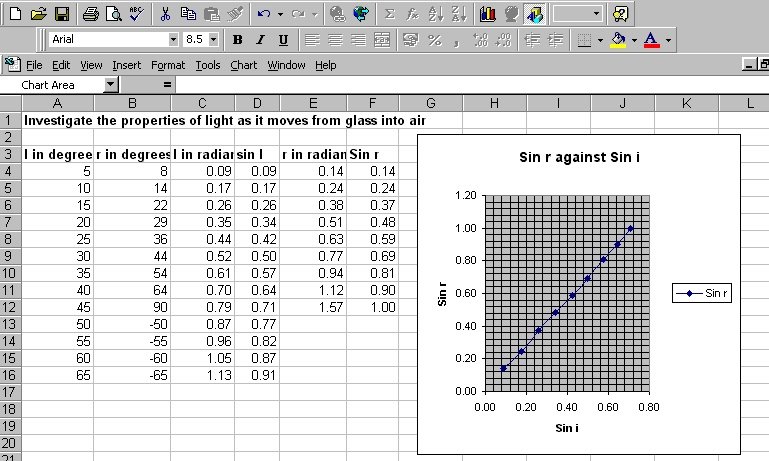Click the Cut scissors icon
The image size is (769, 461).
click(166, 14)
